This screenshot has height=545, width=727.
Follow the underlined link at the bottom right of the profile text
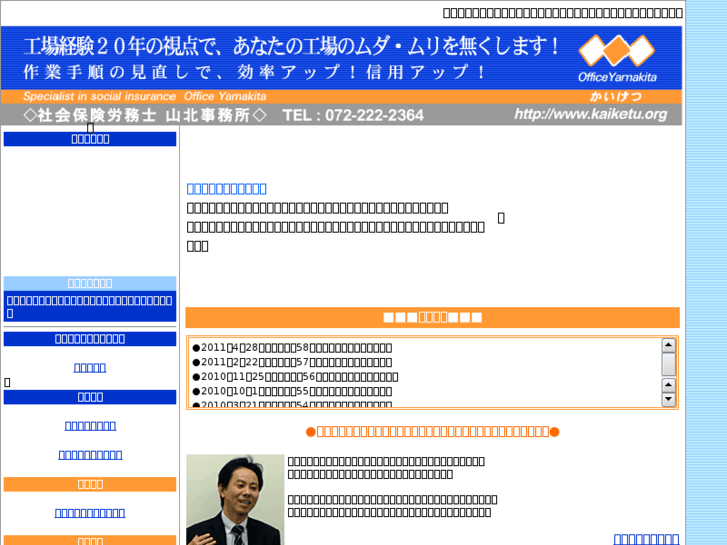click(x=646, y=539)
